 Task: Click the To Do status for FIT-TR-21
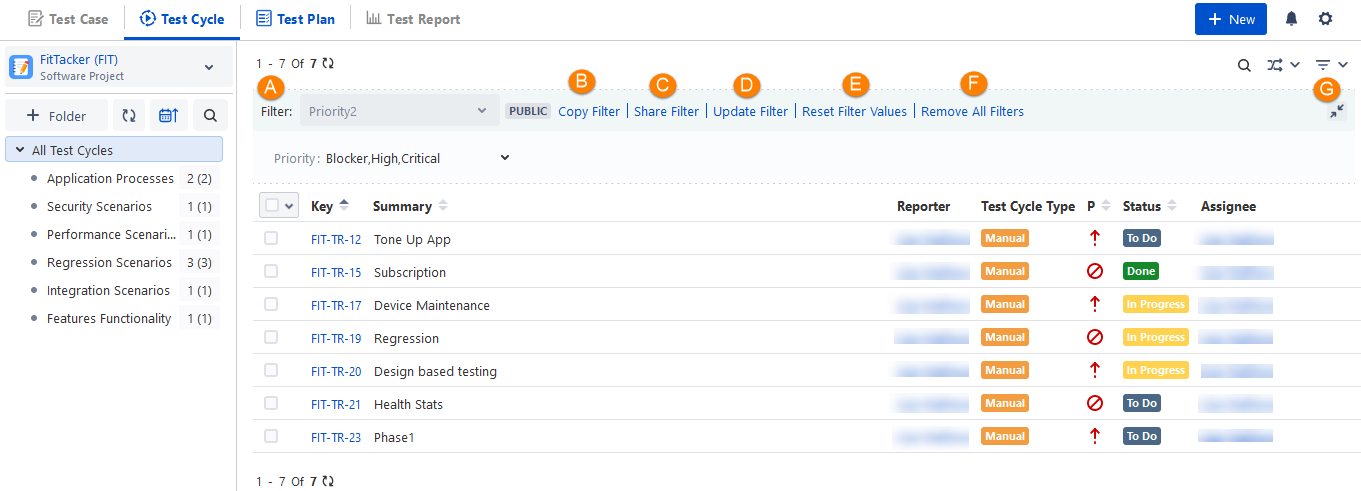[1142, 403]
